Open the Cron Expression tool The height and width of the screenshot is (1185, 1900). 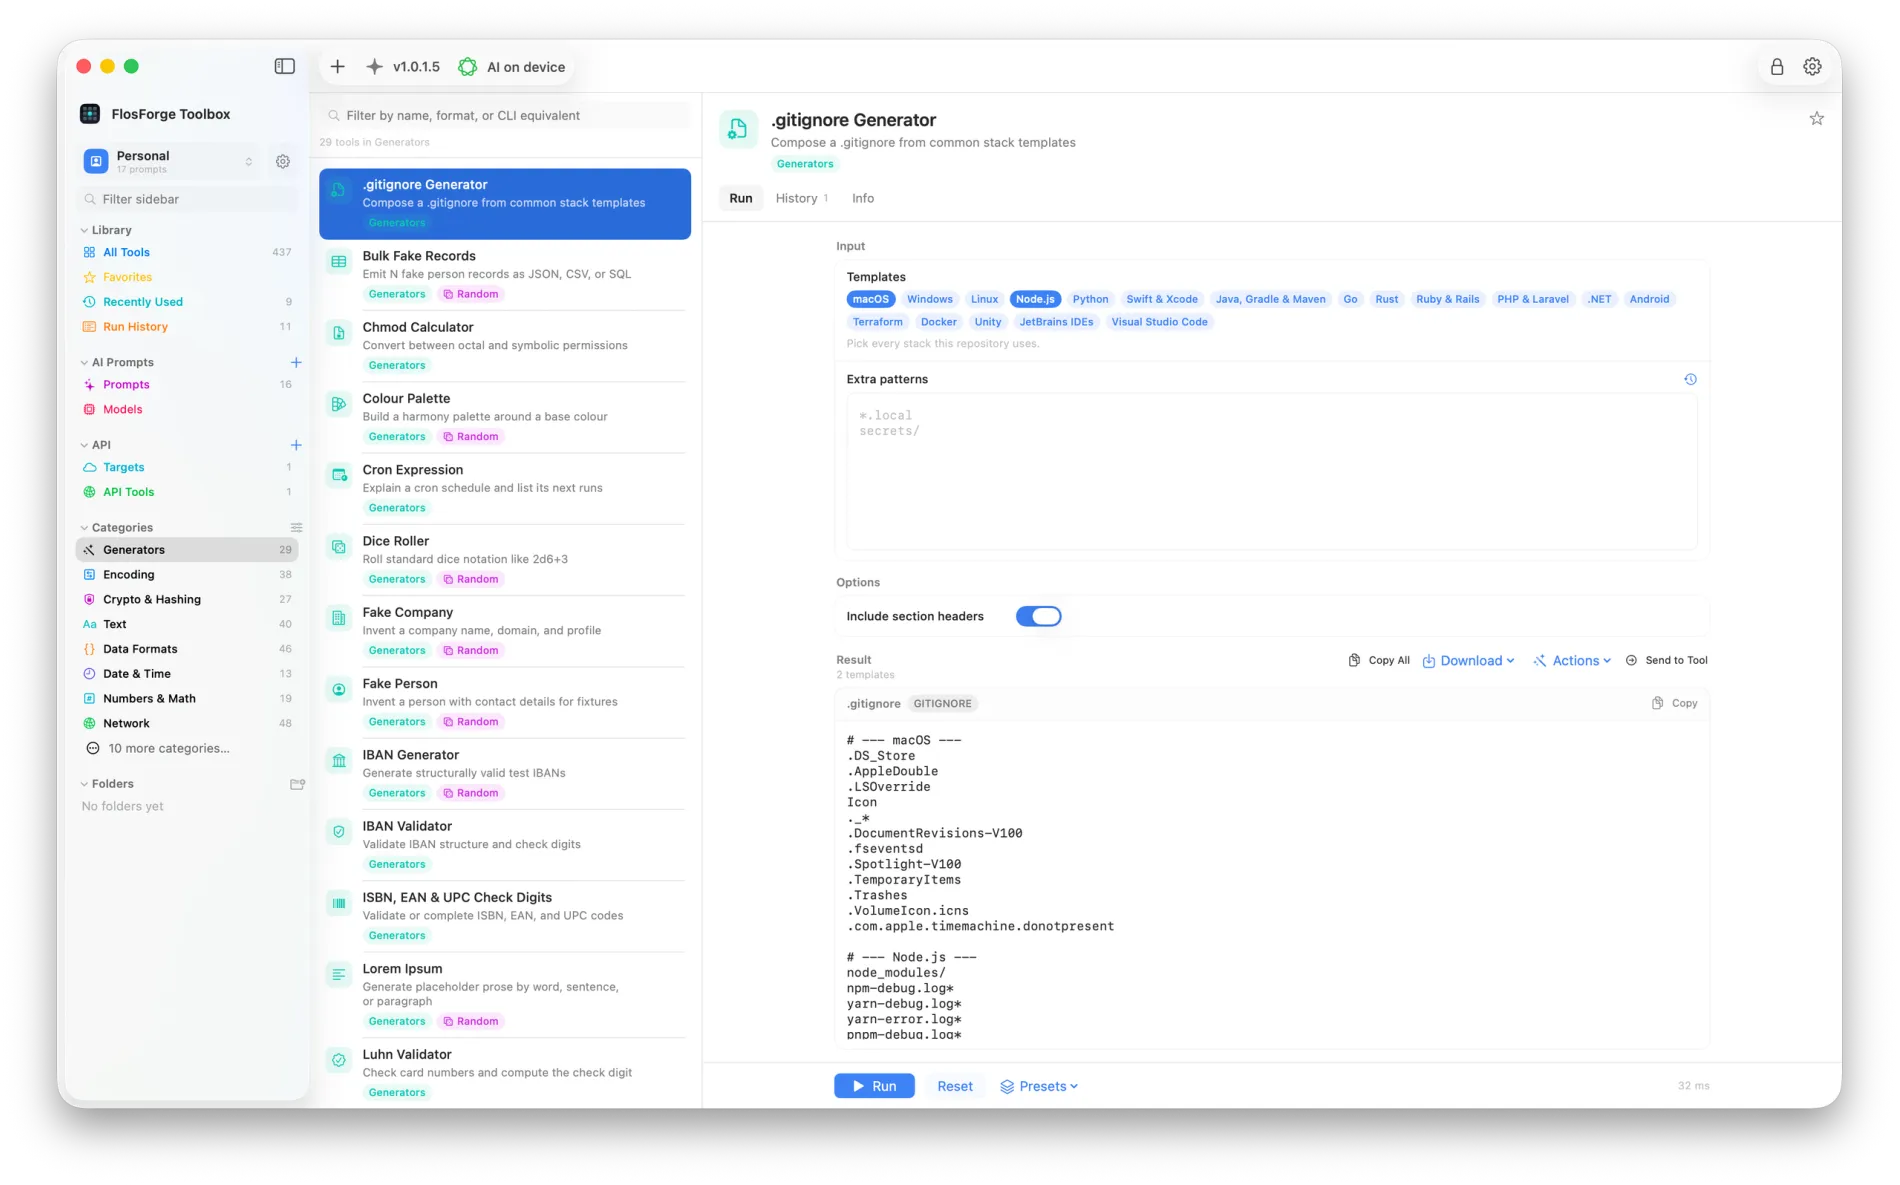505,488
